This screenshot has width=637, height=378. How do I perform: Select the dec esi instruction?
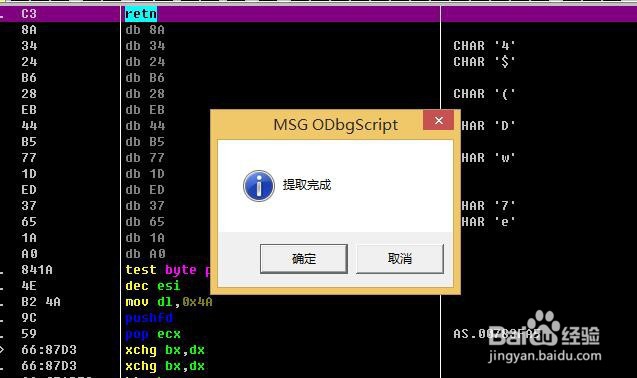tap(153, 286)
